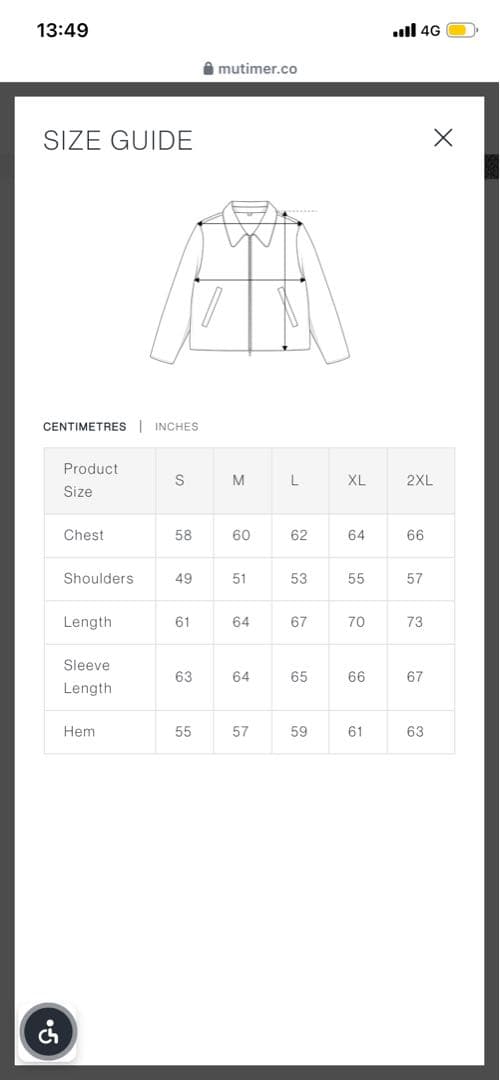
Task: Tap the Sleeve Length row label
Action: (87, 676)
